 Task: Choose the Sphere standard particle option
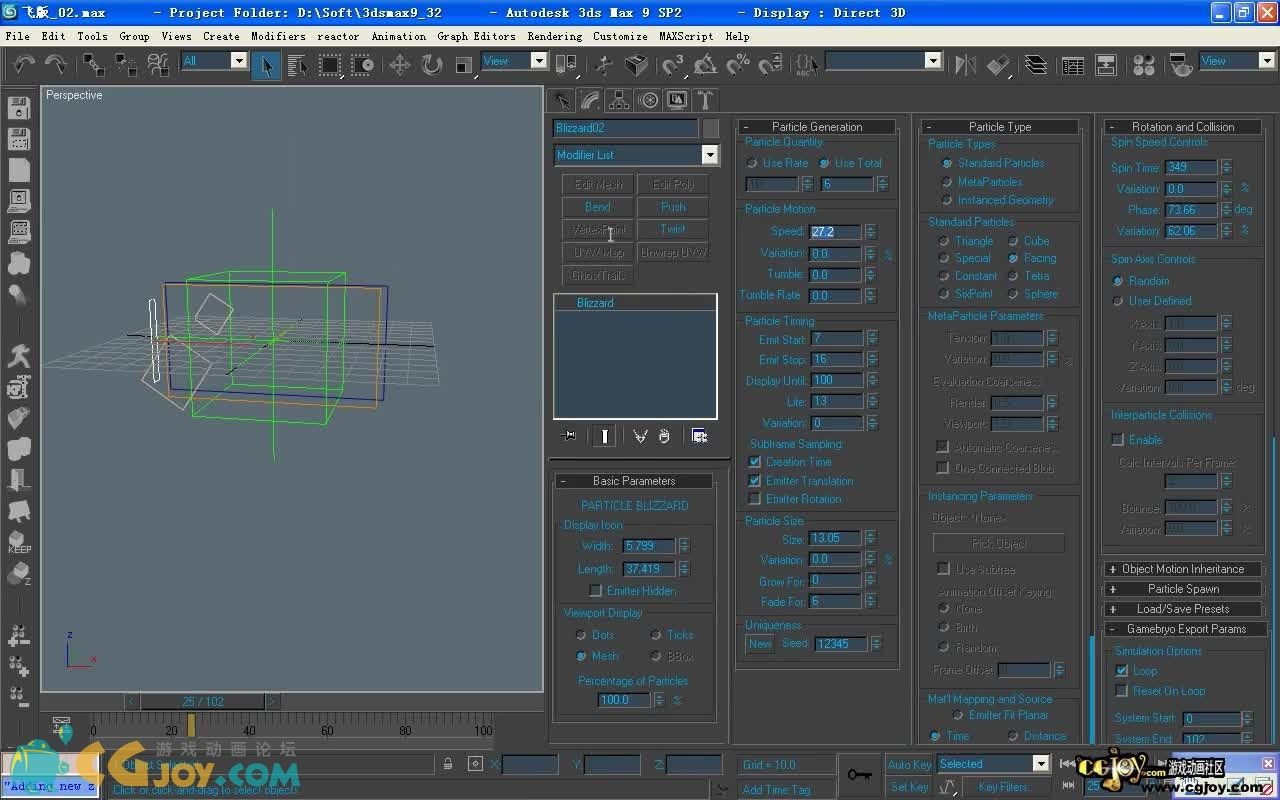click(x=1013, y=294)
